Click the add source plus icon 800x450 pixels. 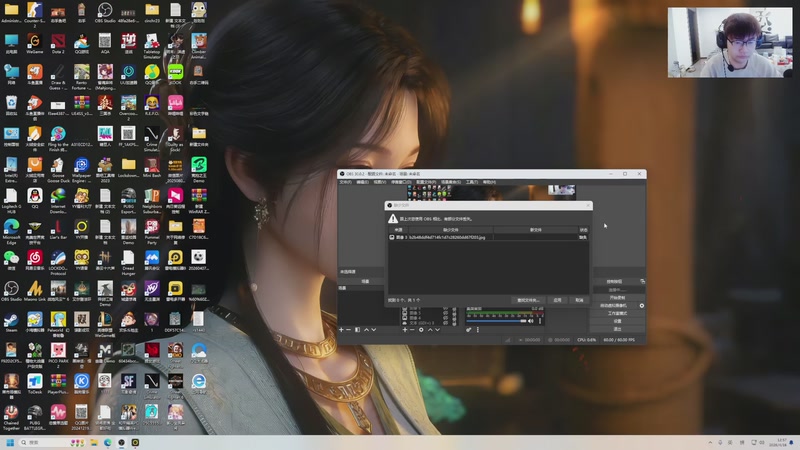pyautogui.click(x=406, y=329)
